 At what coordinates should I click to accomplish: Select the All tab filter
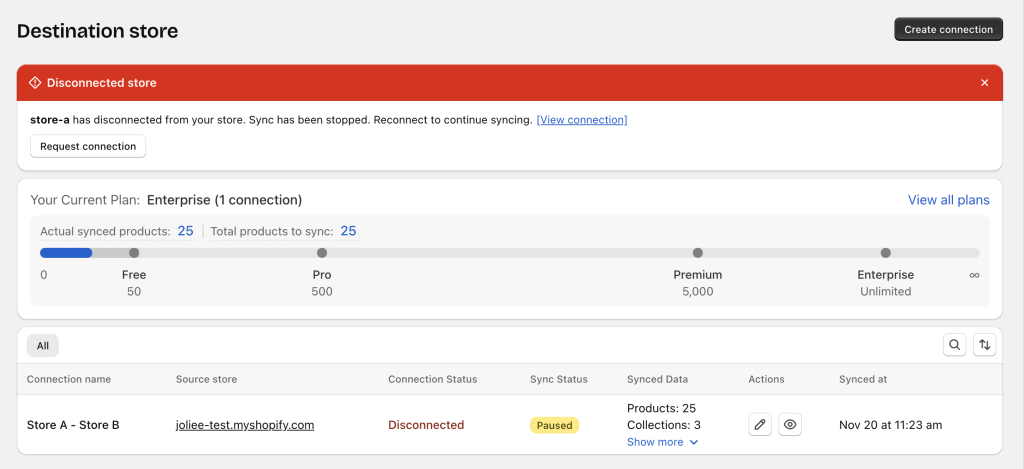pos(43,346)
